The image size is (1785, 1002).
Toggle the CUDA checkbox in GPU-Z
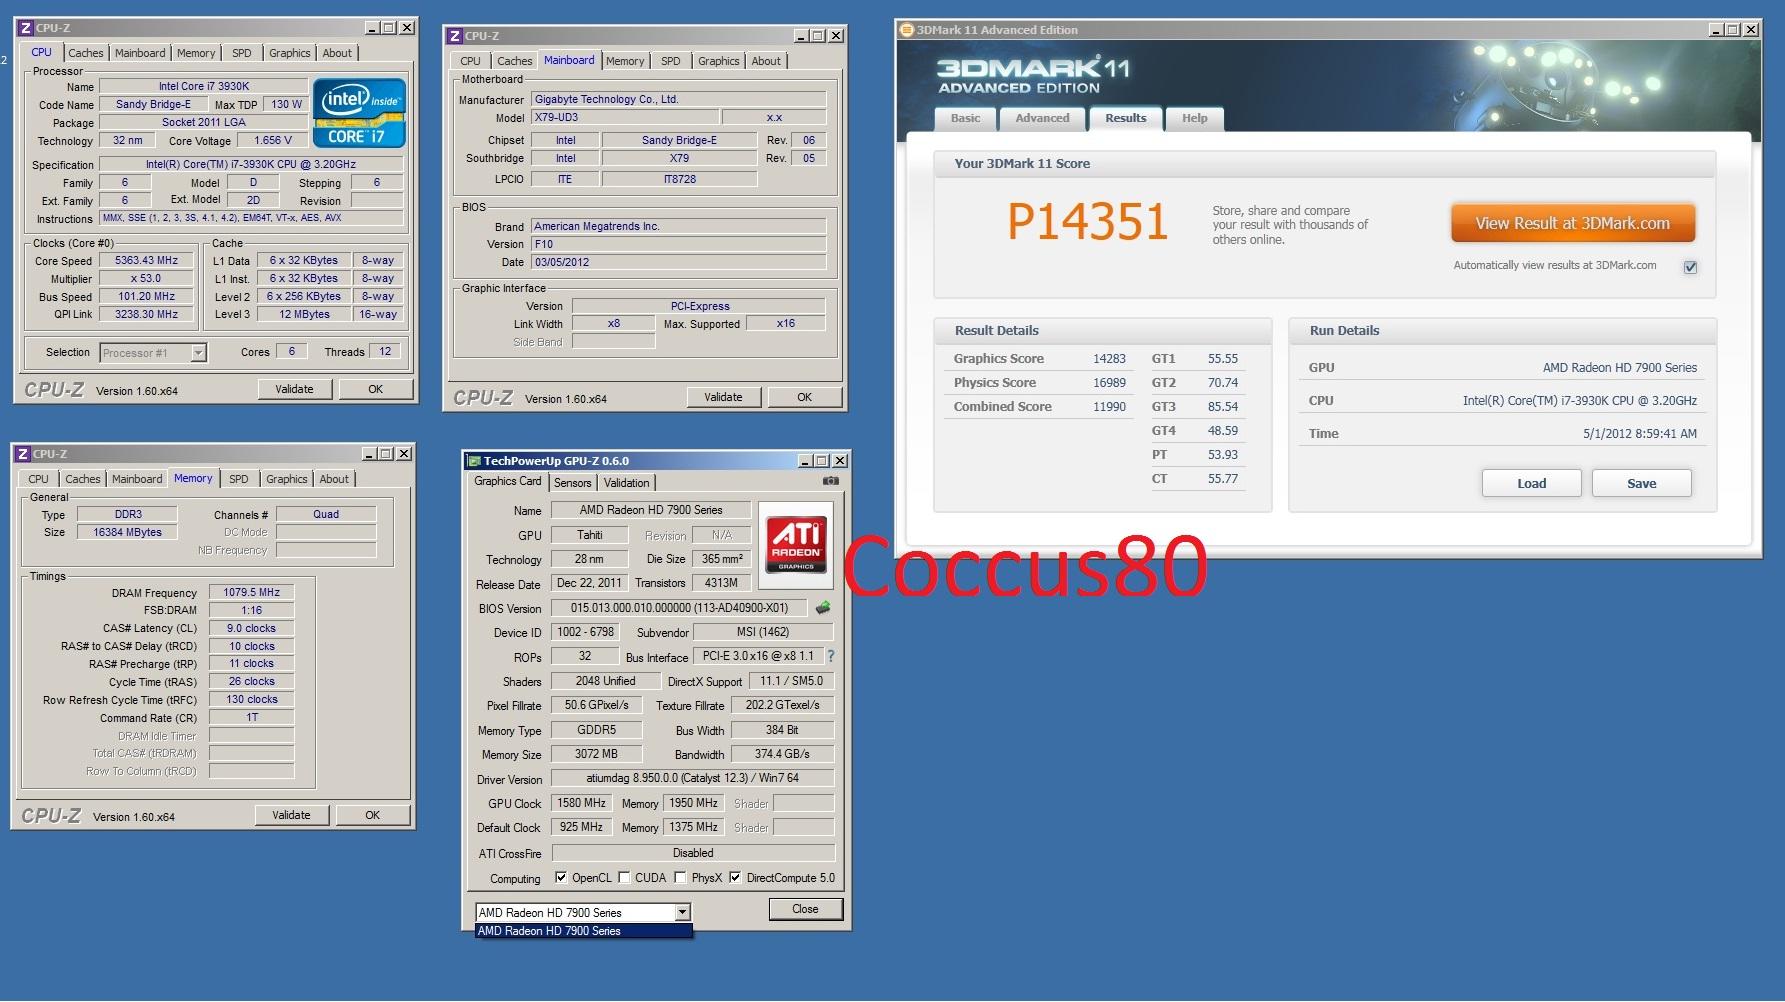(624, 877)
